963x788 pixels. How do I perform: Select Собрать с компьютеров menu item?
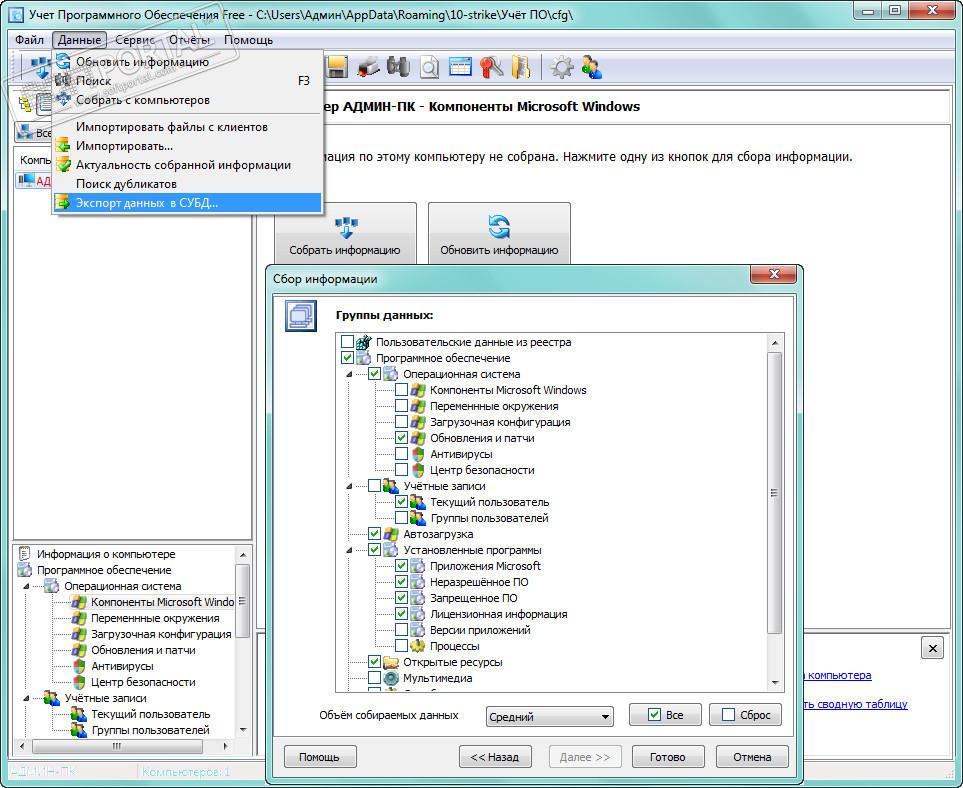tap(187, 99)
